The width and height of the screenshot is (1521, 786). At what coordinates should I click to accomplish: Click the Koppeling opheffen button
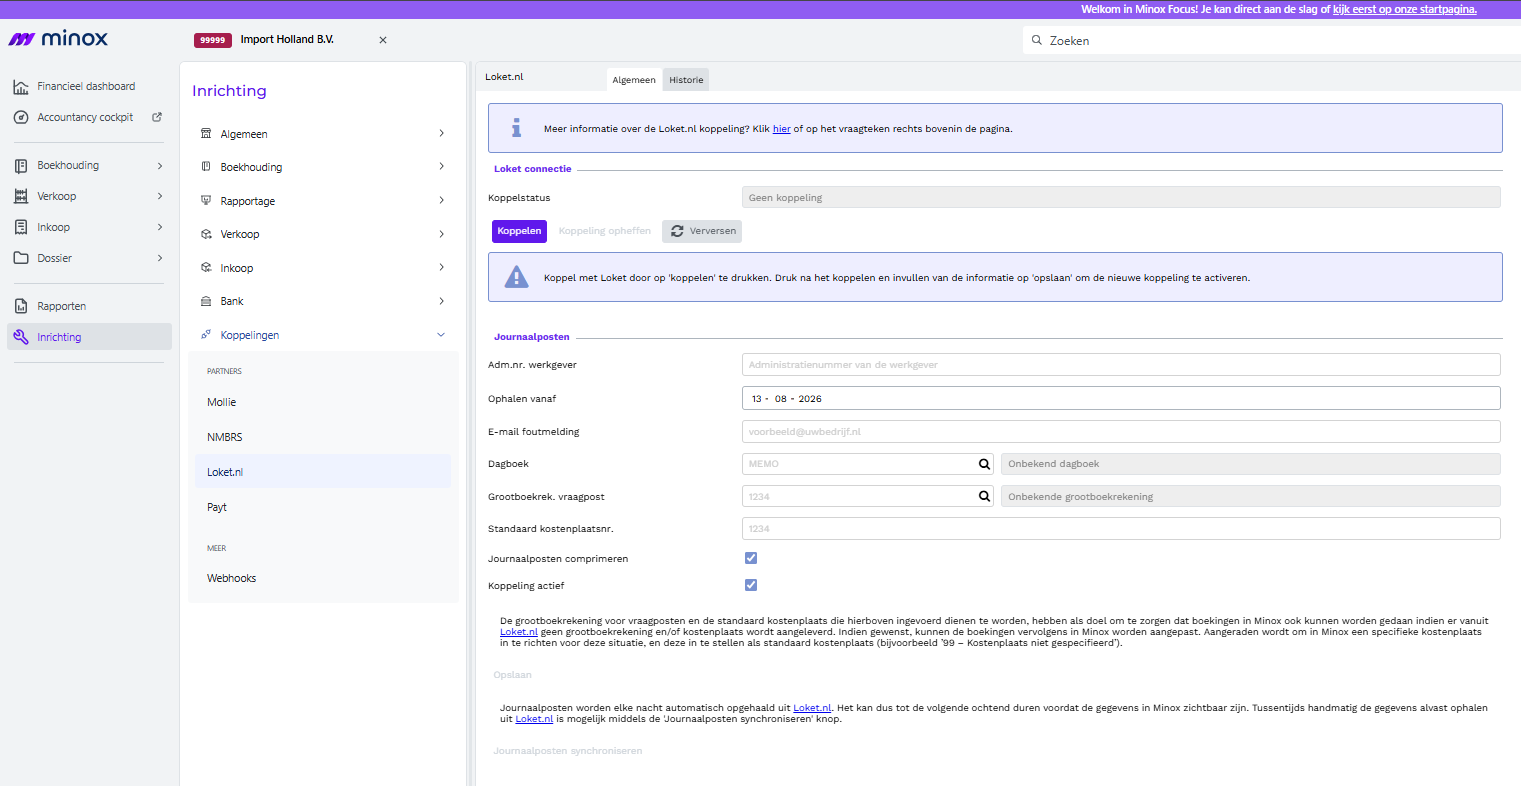point(605,231)
